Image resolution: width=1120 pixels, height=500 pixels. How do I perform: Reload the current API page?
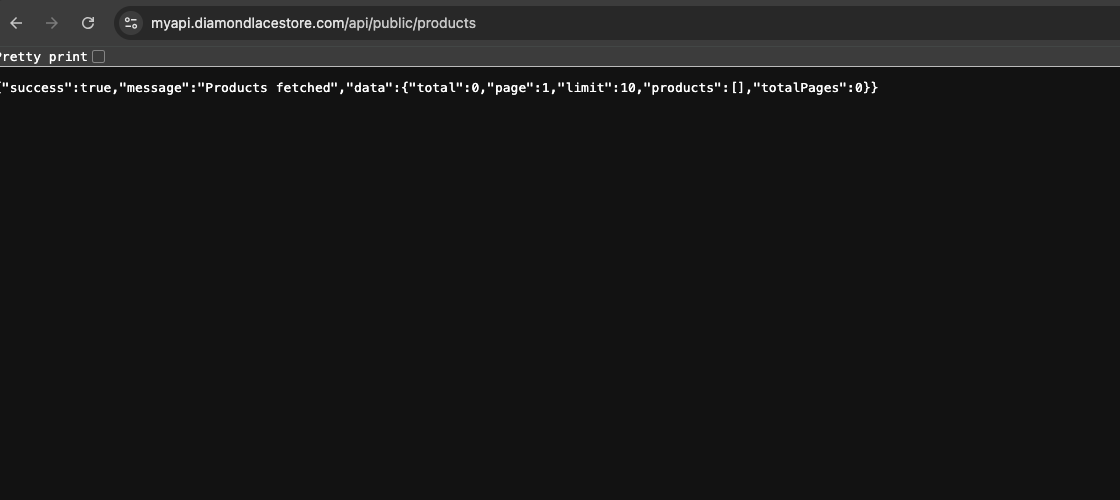click(x=88, y=23)
